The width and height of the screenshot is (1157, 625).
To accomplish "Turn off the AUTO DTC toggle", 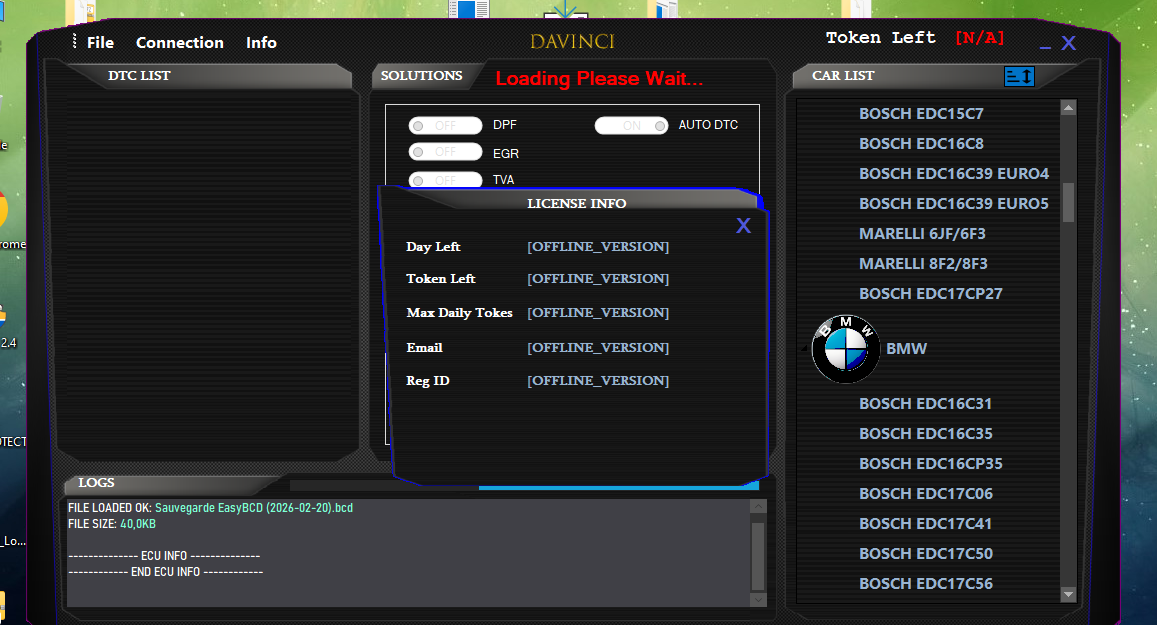I will pos(632,126).
